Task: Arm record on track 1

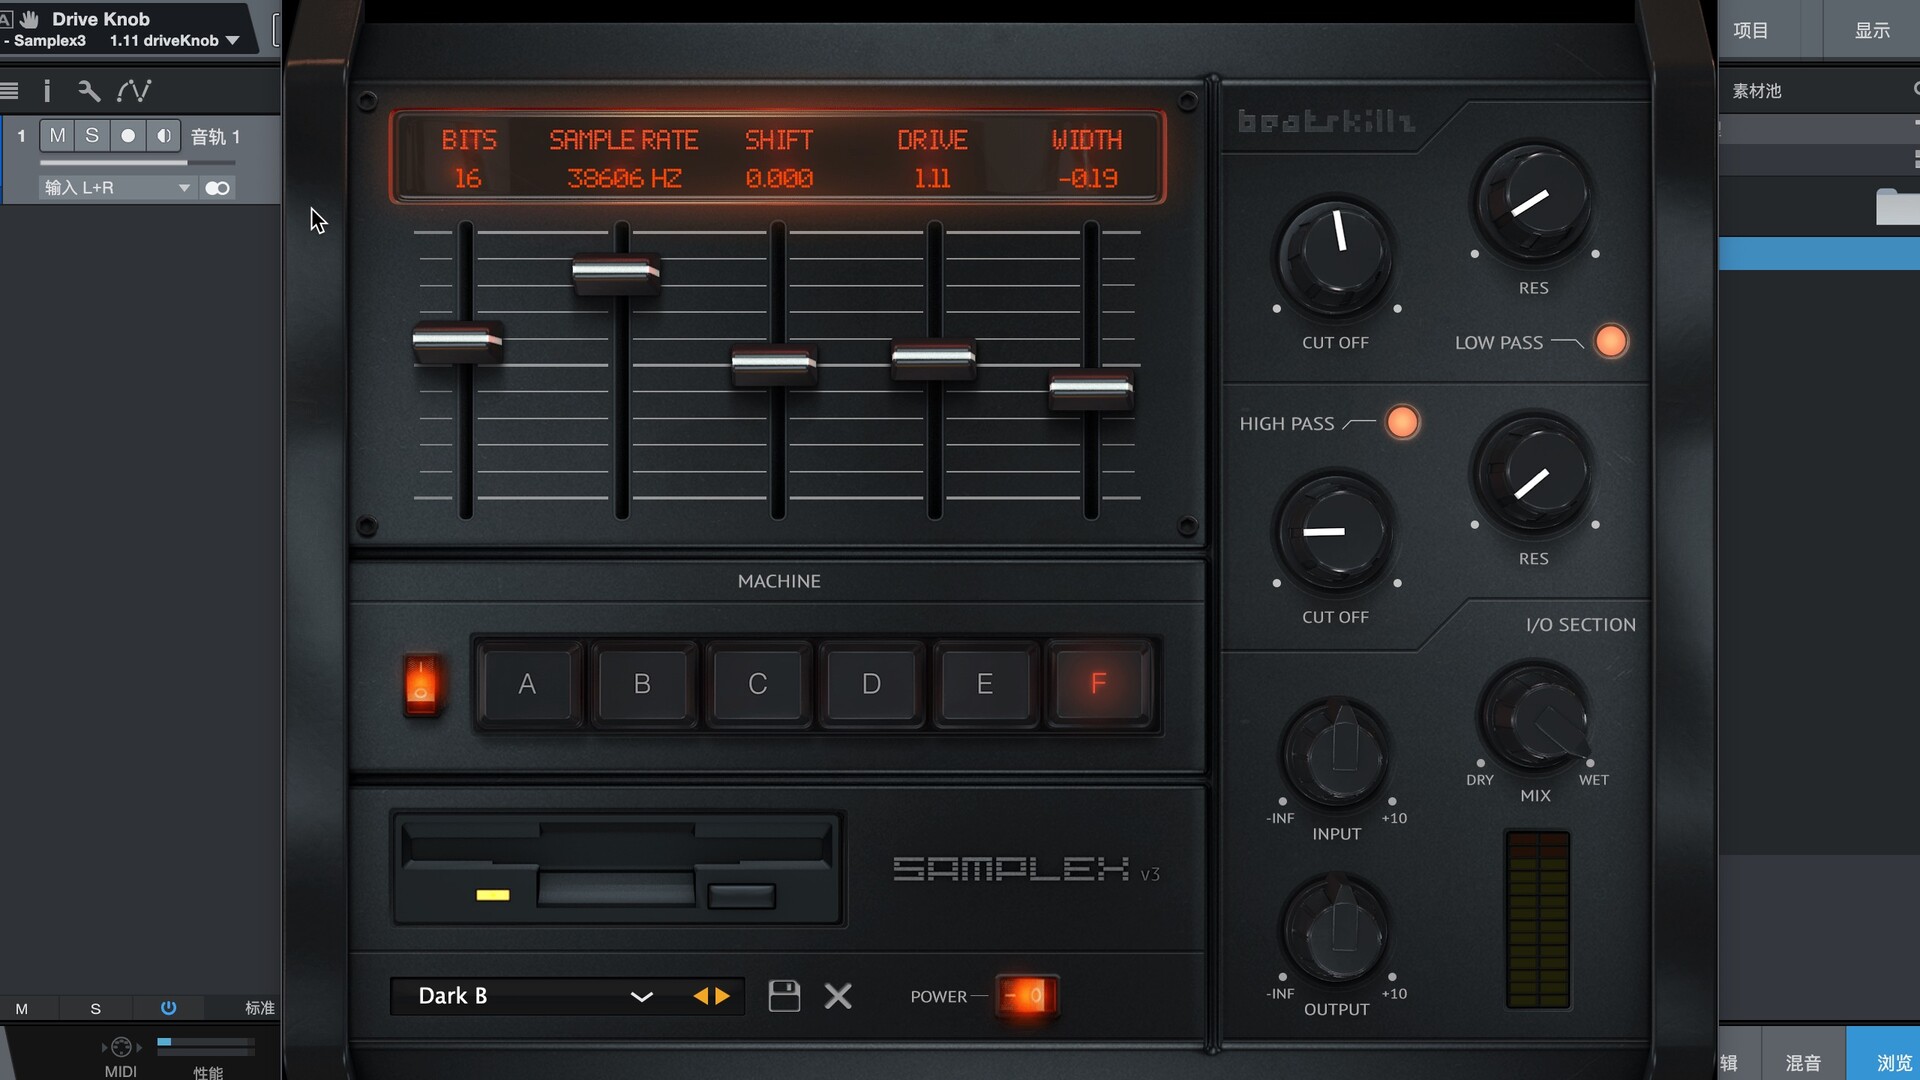Action: [128, 136]
